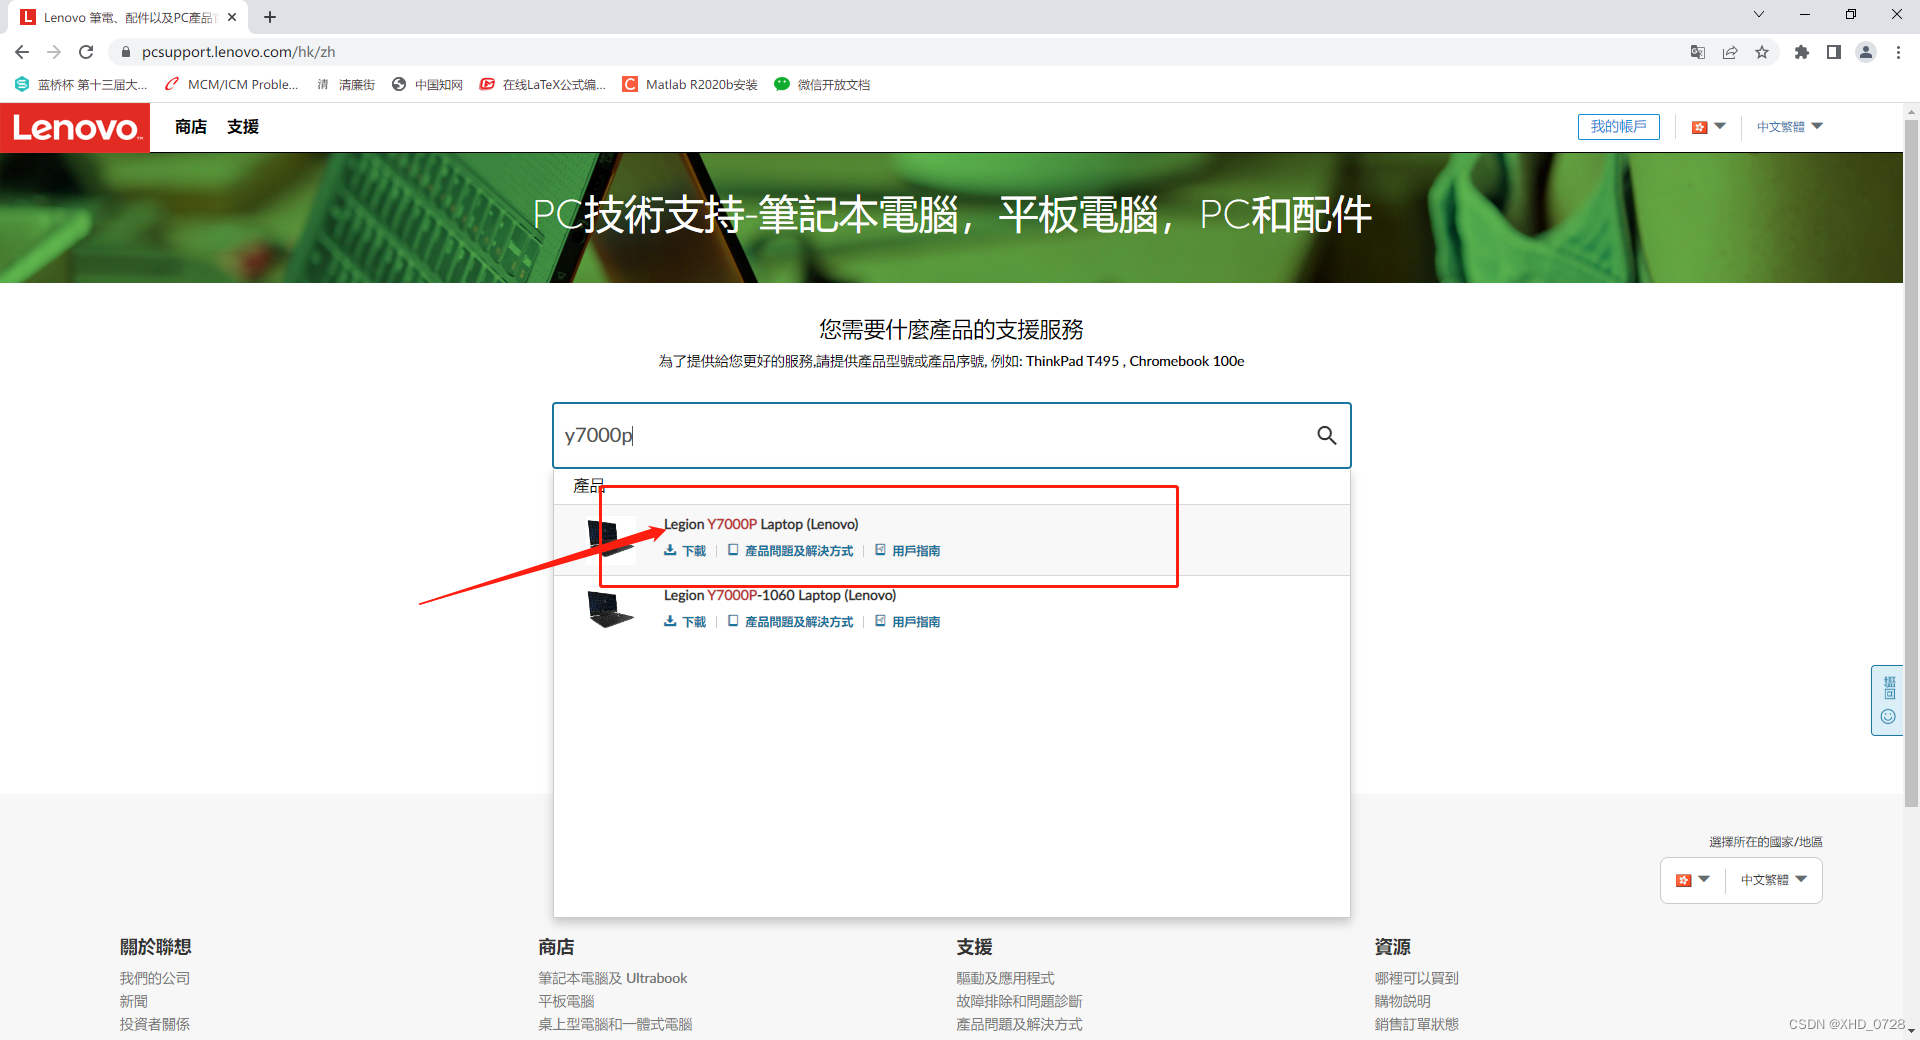This screenshot has width=1920, height=1040.
Task: Open footer link 哪裡可以買到
Action: pos(1416,978)
